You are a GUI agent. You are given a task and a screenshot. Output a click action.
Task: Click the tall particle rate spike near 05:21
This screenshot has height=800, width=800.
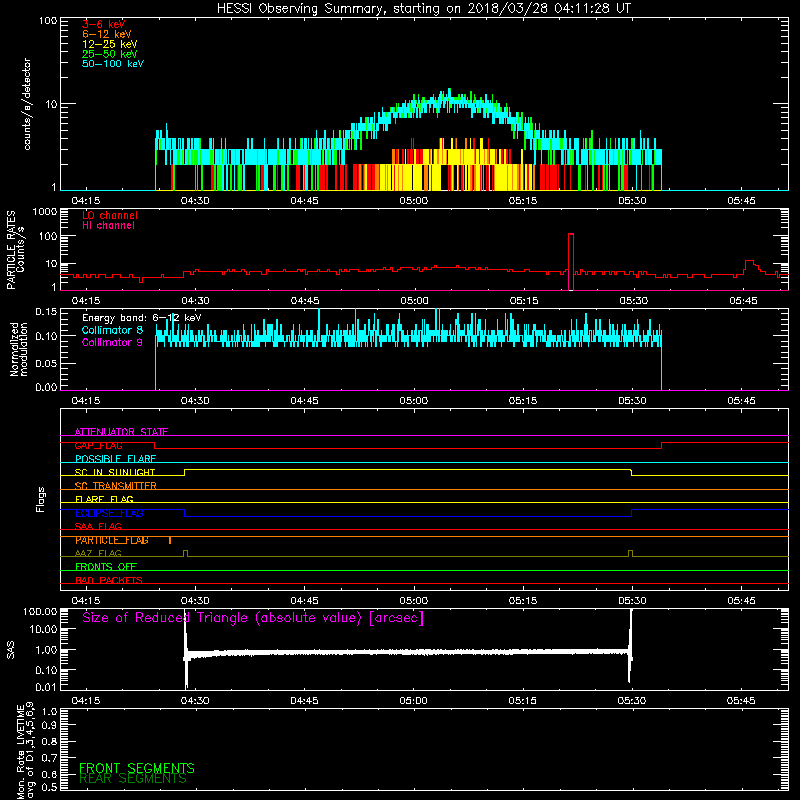(x=571, y=261)
